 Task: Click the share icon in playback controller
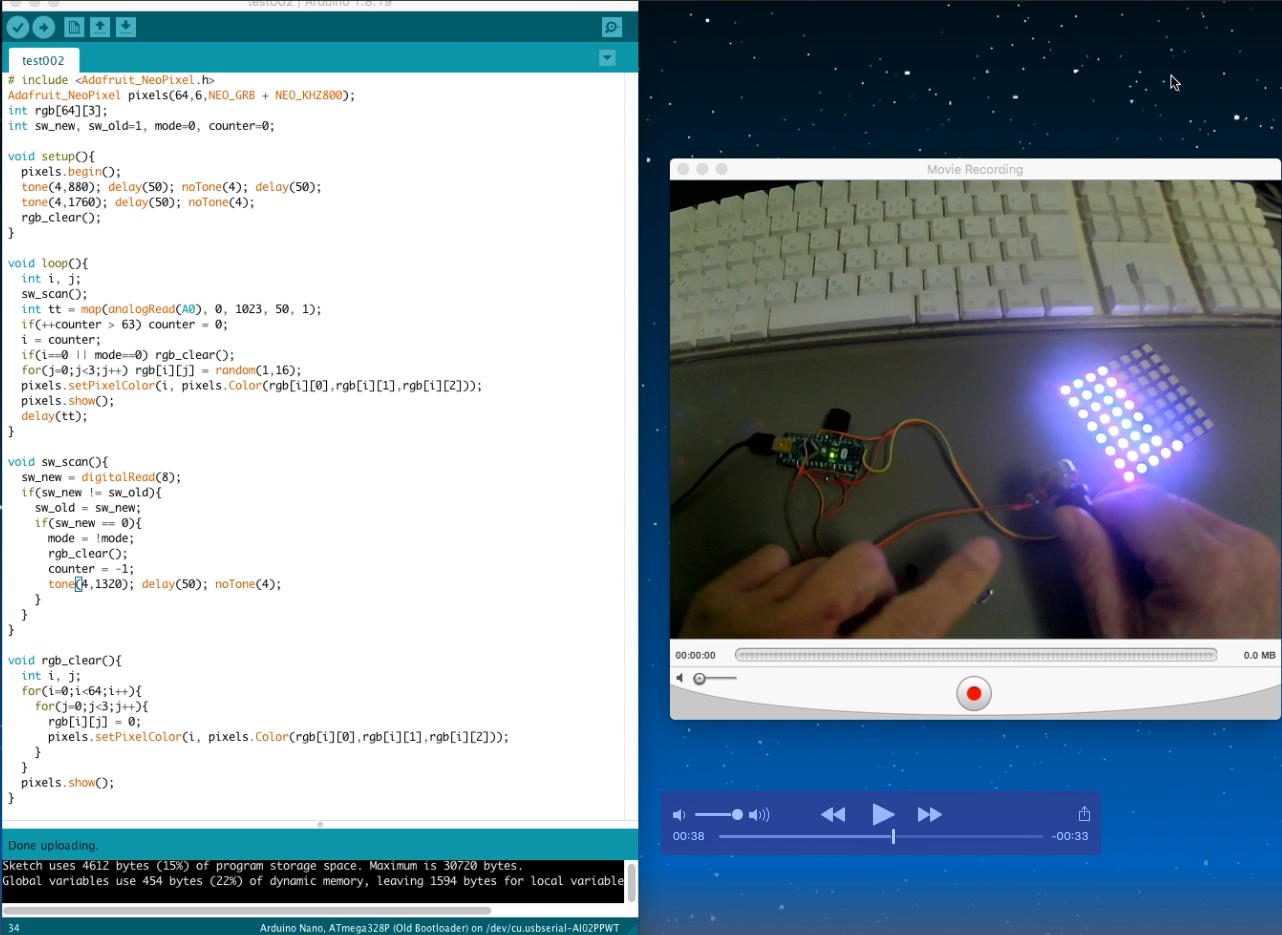[x=1084, y=814]
